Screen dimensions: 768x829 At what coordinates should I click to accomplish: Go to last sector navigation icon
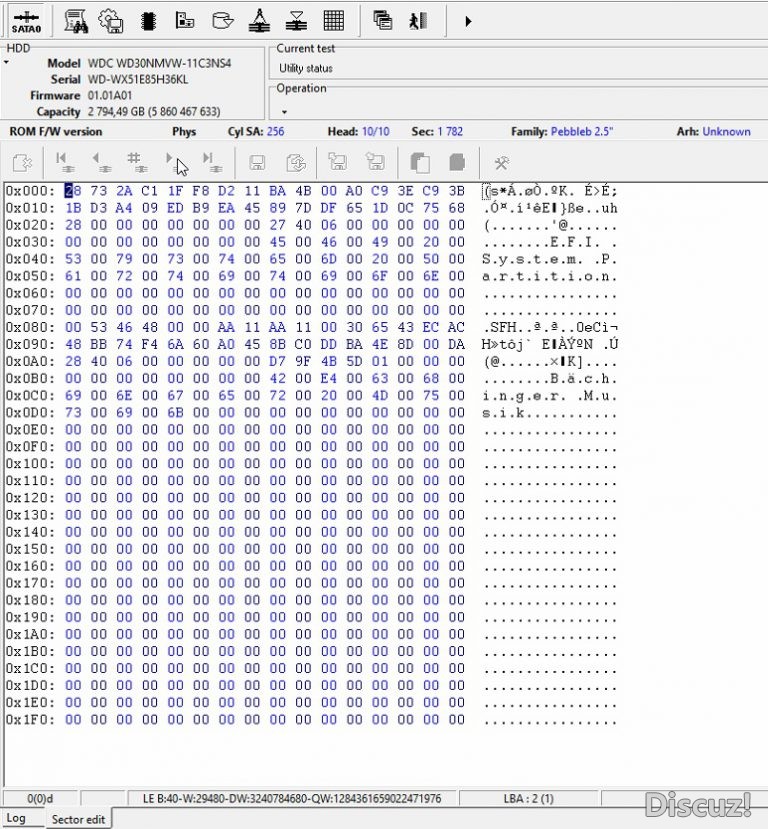212,163
